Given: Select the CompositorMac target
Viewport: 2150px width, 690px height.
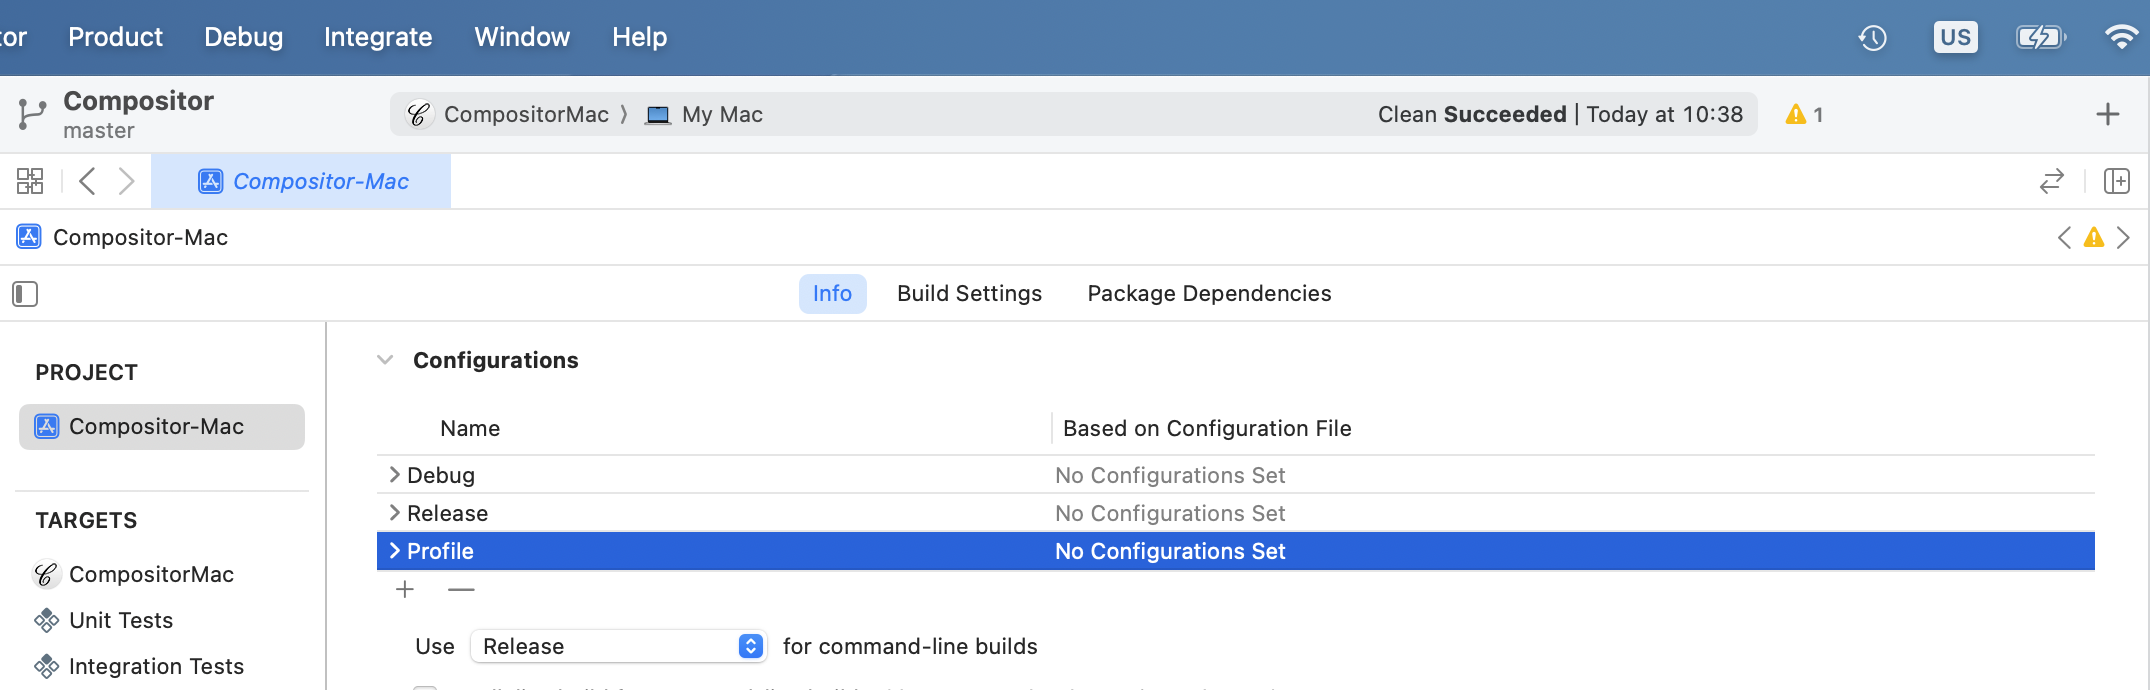Looking at the screenshot, I should (151, 574).
